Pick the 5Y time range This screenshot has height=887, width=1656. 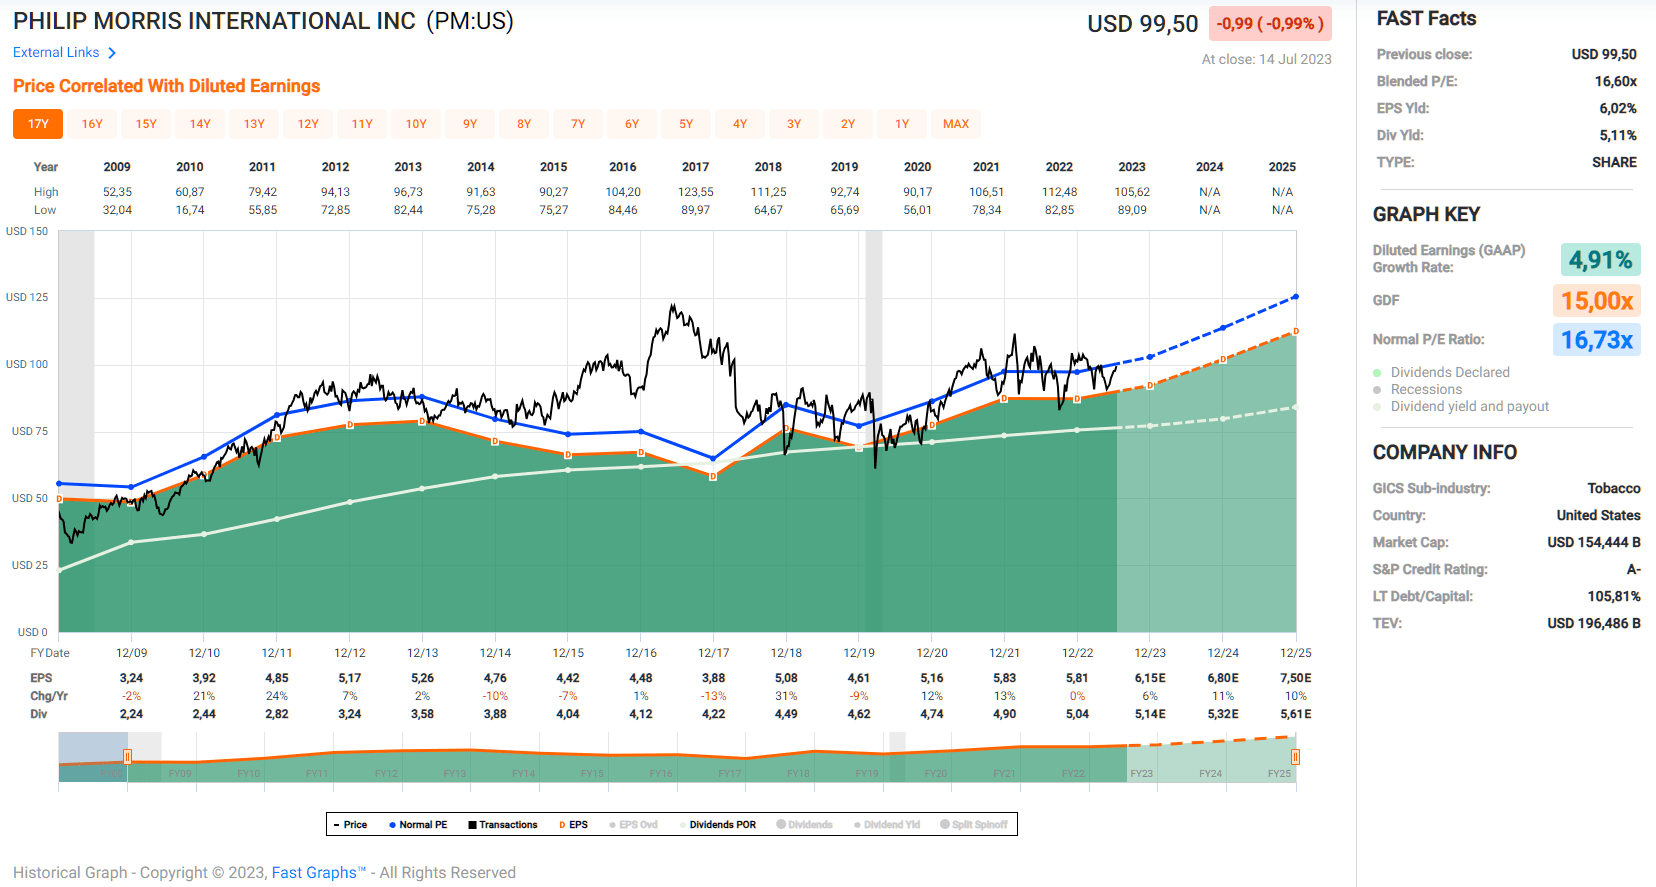point(686,124)
